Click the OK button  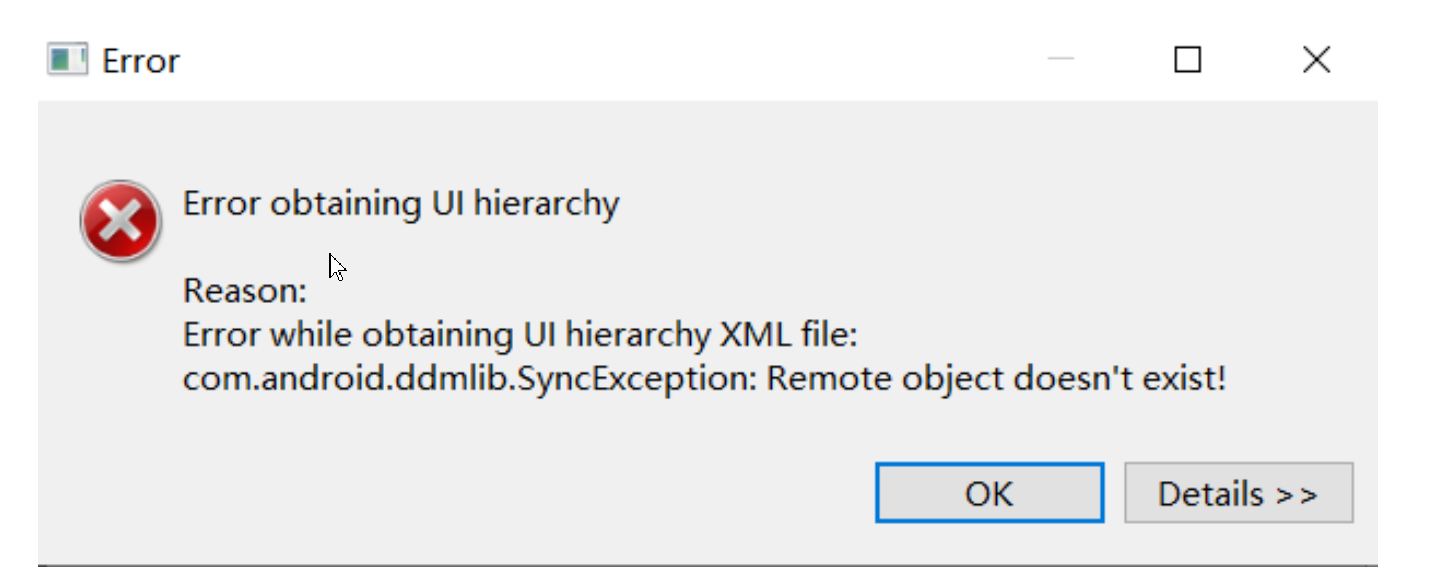pyautogui.click(x=989, y=493)
